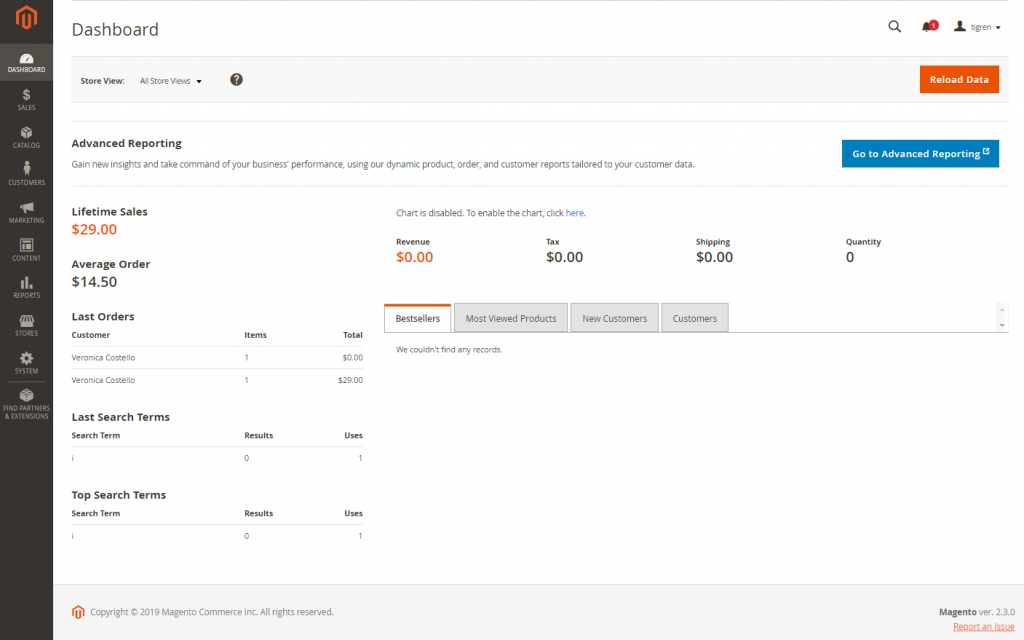The width and height of the screenshot is (1024, 640).
Task: Open the admin search magnifier icon
Action: pyautogui.click(x=894, y=26)
